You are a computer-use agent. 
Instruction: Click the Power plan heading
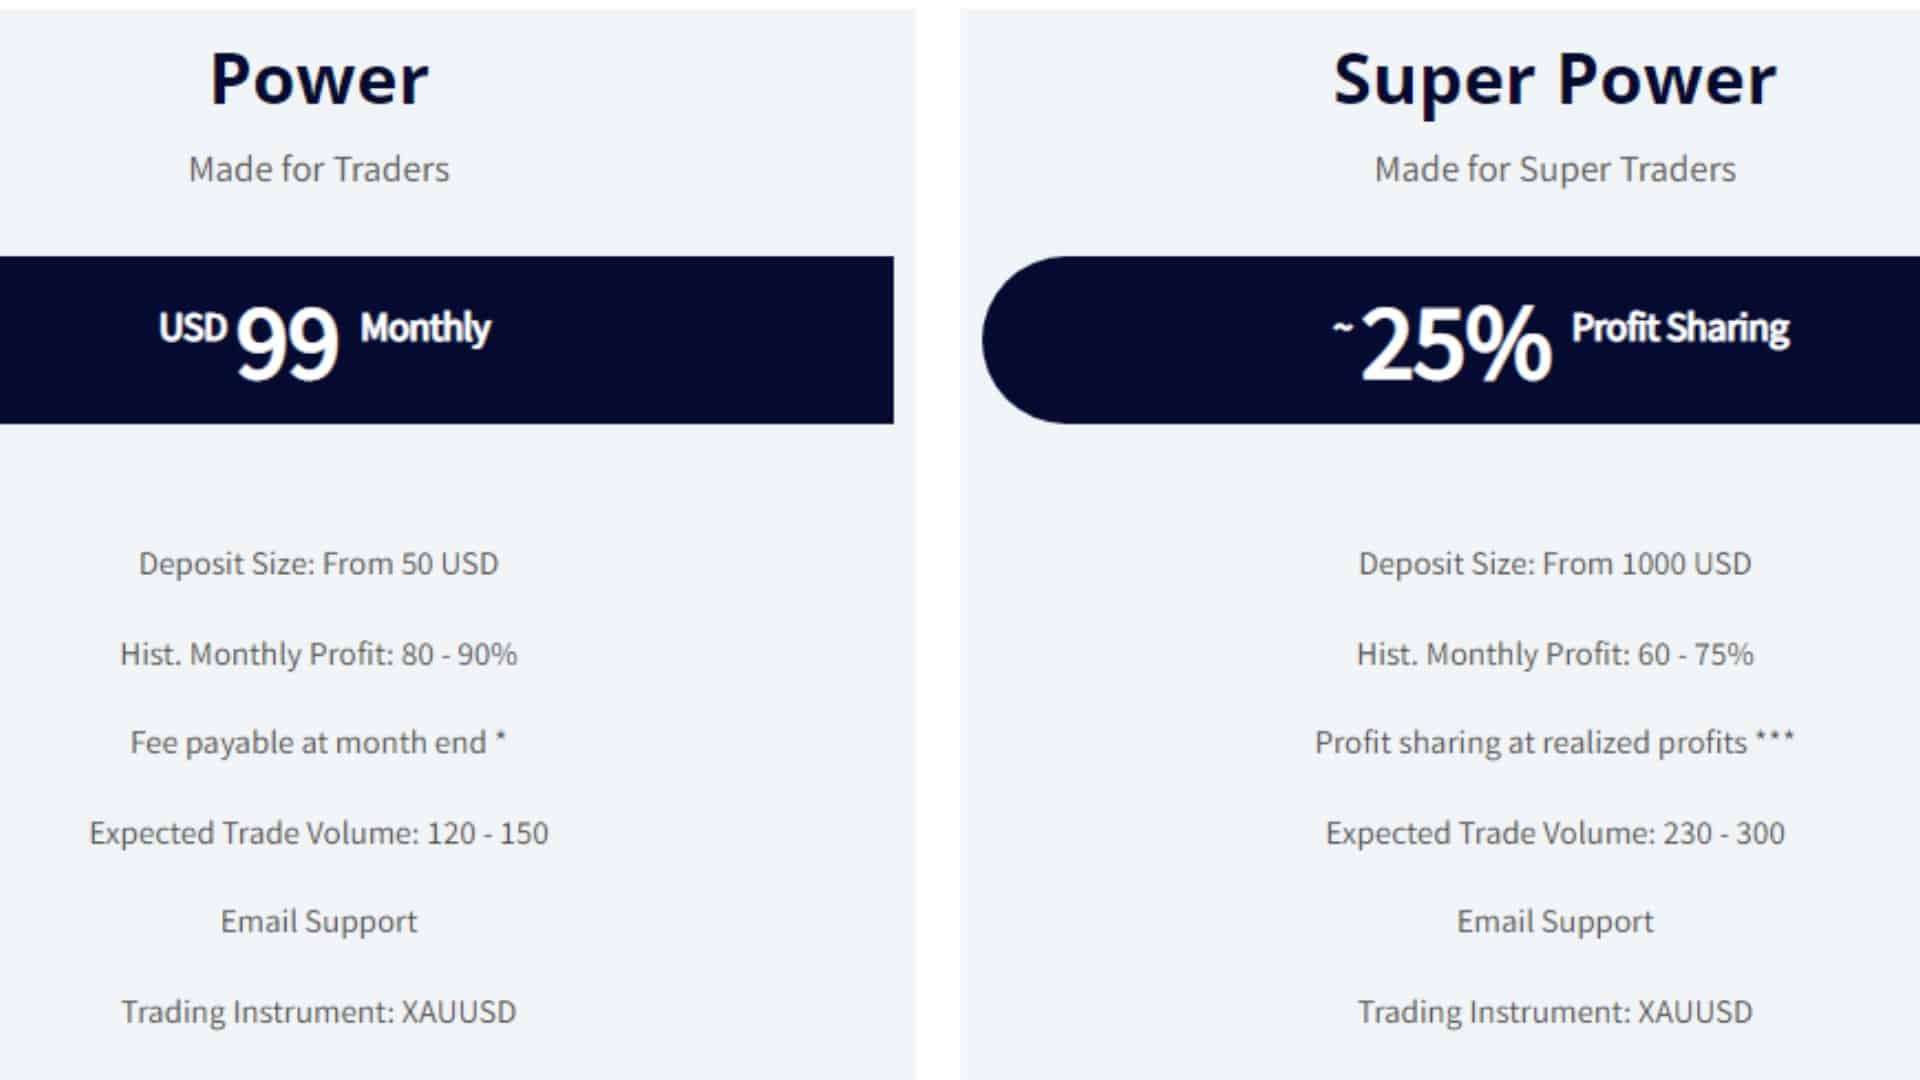[x=319, y=80]
